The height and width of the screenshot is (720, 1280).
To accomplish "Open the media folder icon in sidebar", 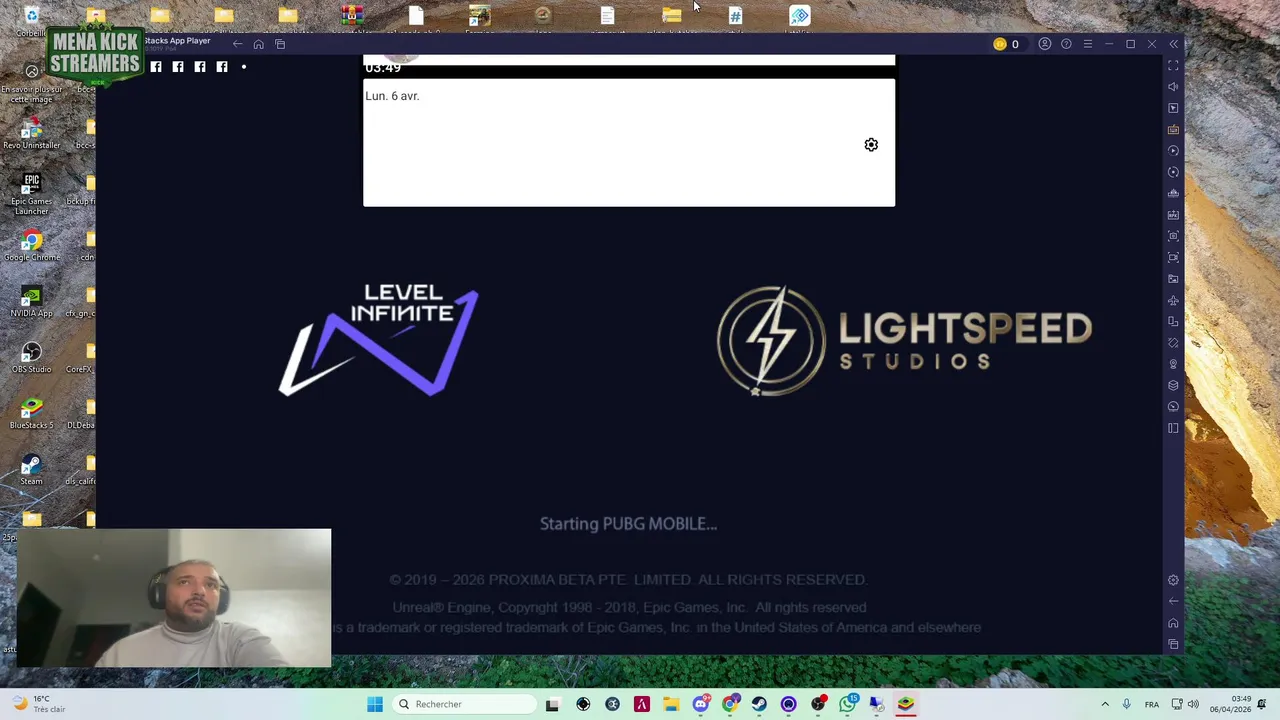I will point(1173,279).
